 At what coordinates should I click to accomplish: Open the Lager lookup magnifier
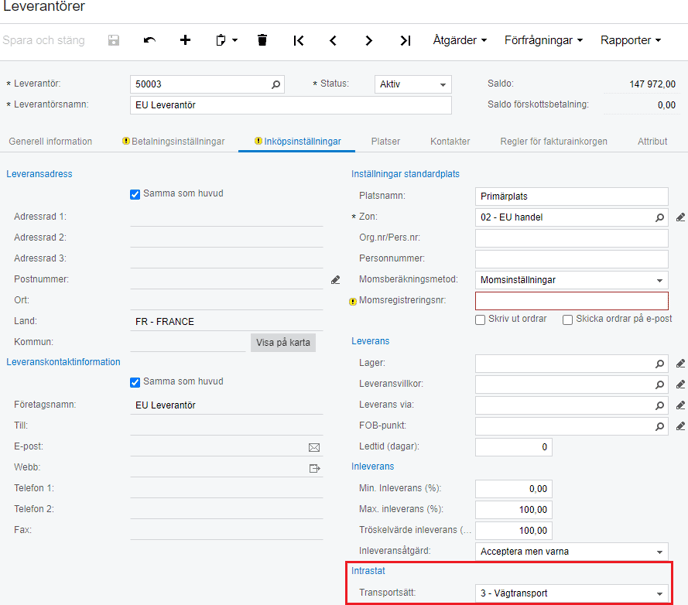(659, 364)
